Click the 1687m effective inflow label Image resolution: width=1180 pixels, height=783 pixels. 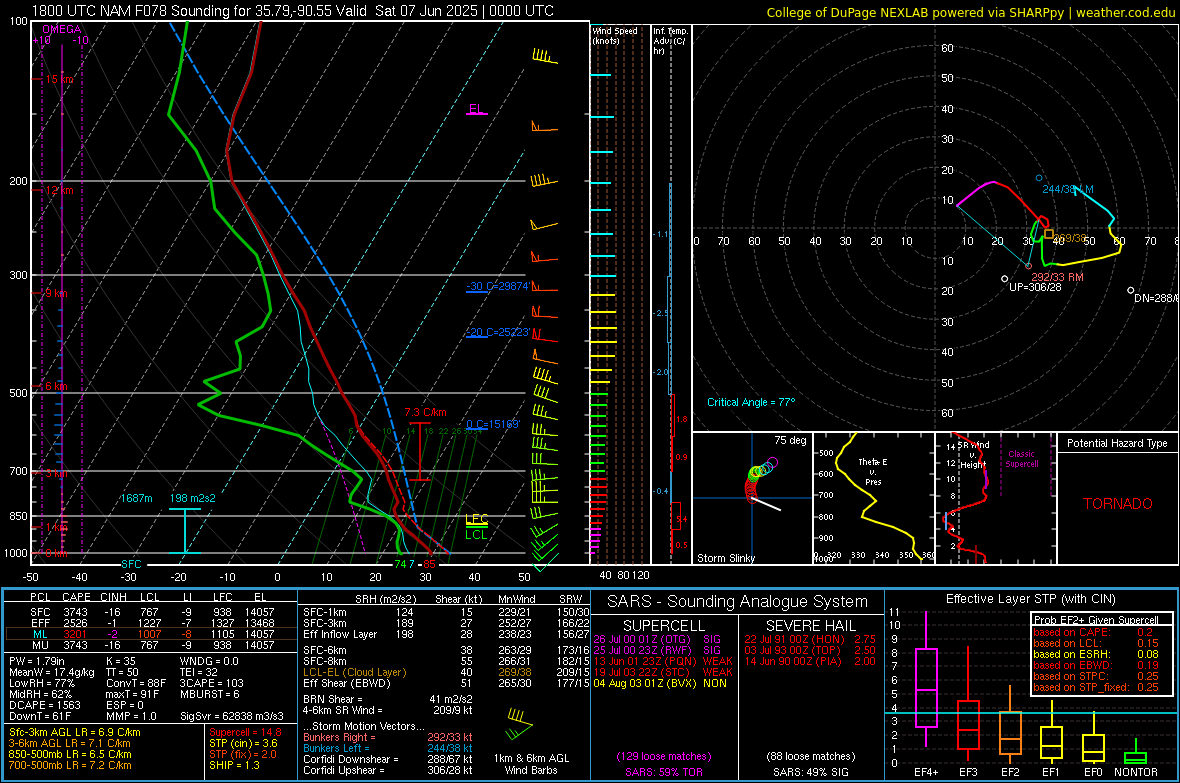136,498
